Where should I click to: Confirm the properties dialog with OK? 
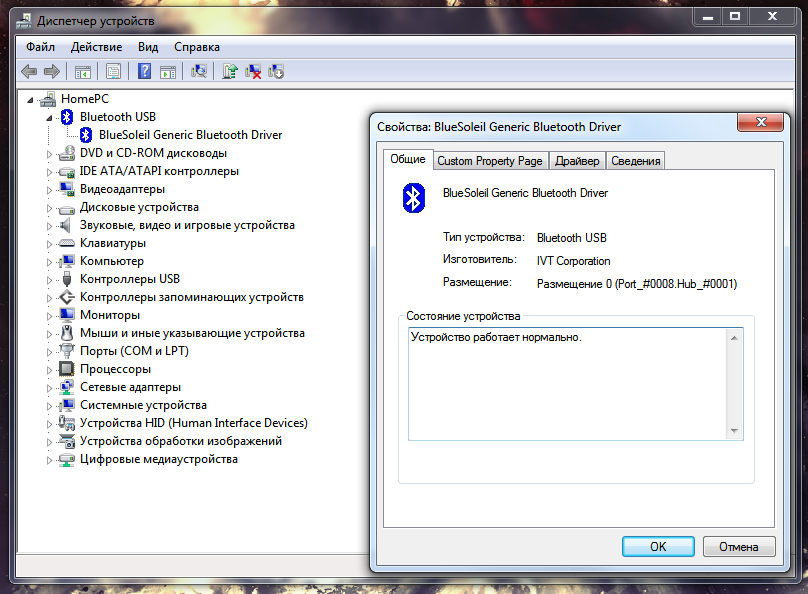point(658,547)
